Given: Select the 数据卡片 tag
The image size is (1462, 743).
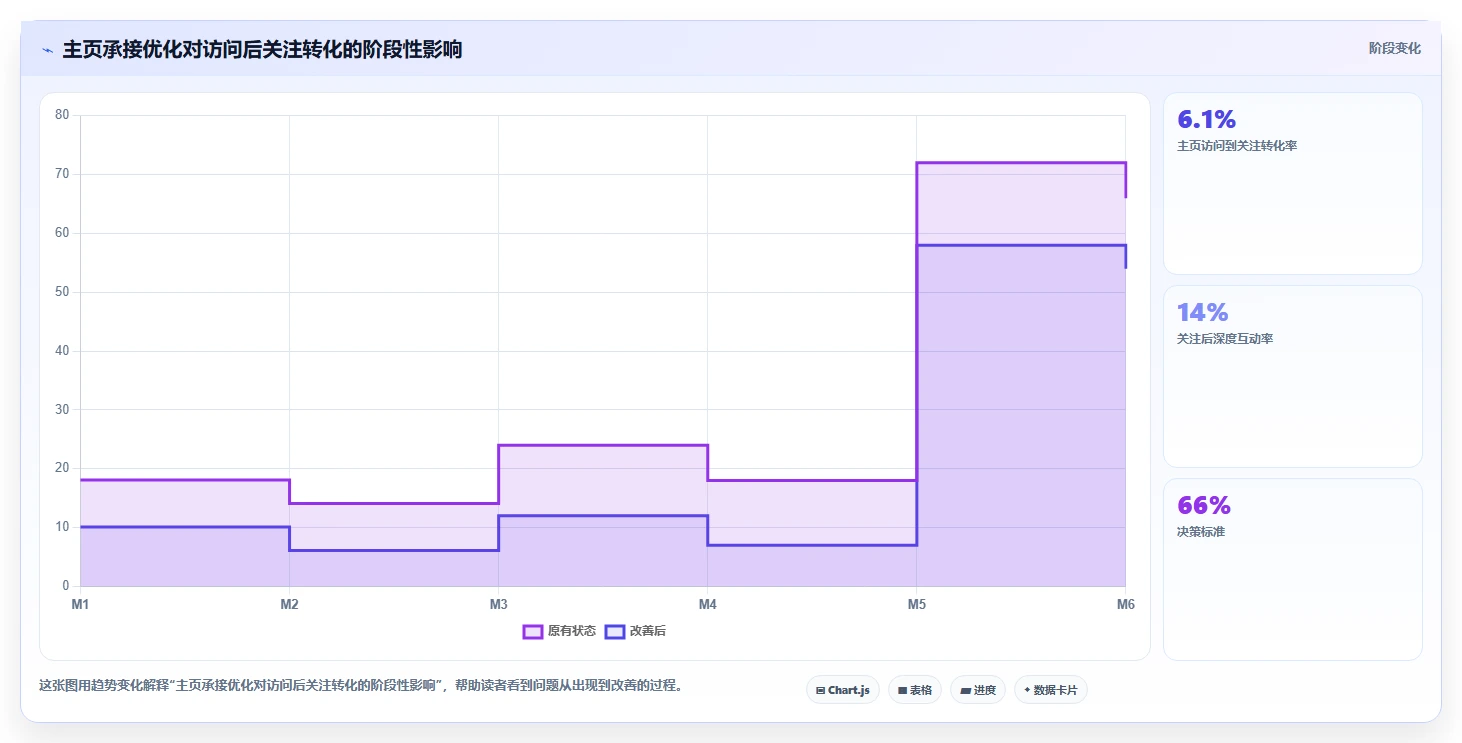Looking at the screenshot, I should pos(1050,690).
